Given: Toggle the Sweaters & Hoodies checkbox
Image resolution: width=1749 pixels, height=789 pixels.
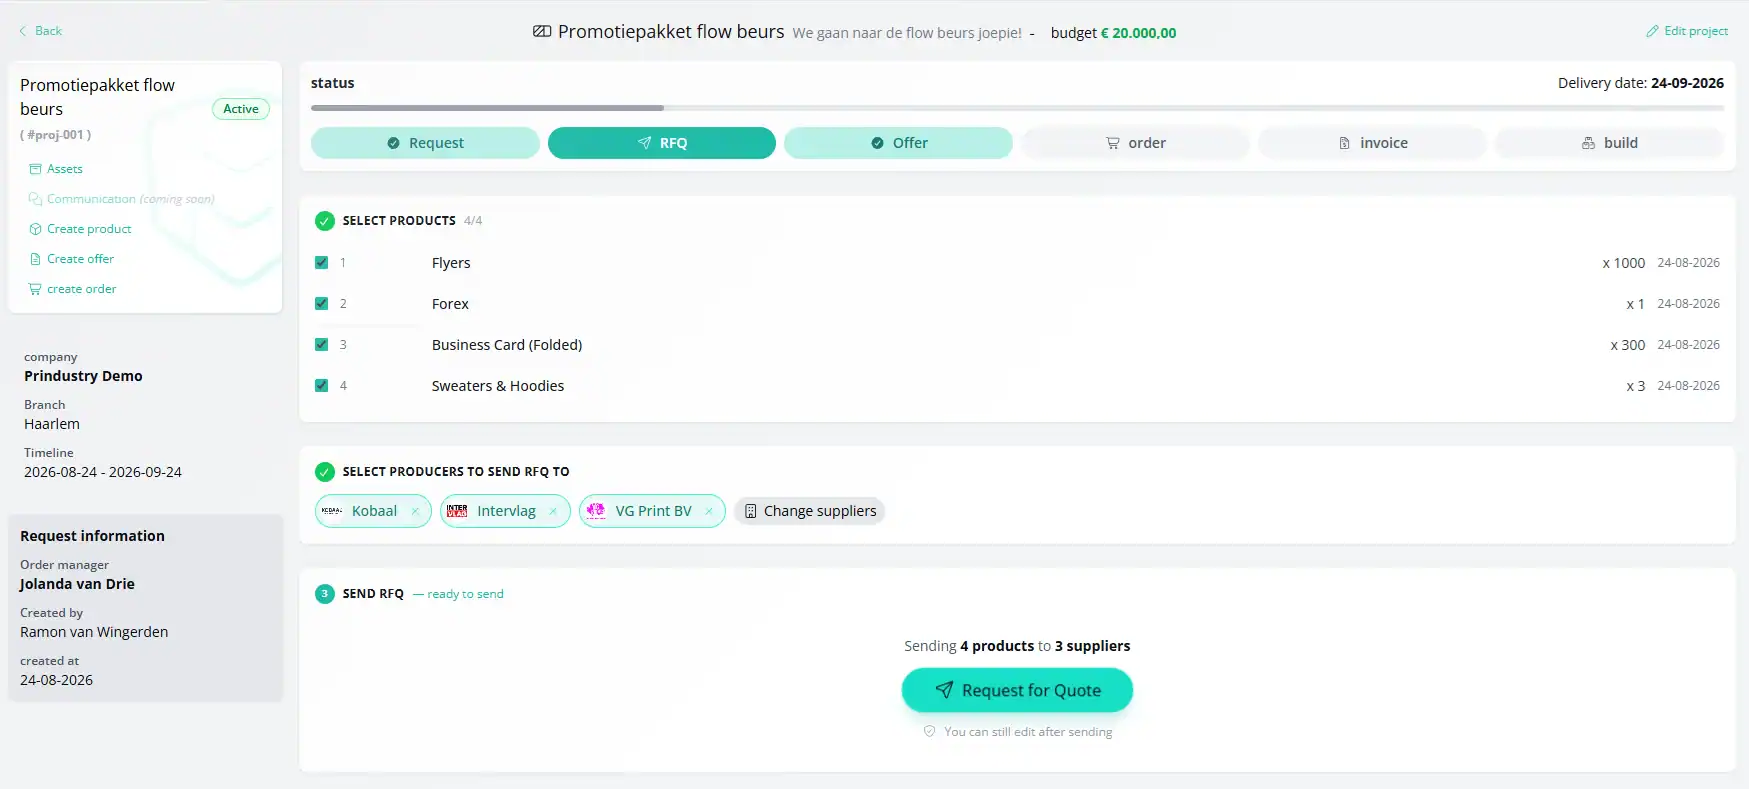Looking at the screenshot, I should coord(322,386).
